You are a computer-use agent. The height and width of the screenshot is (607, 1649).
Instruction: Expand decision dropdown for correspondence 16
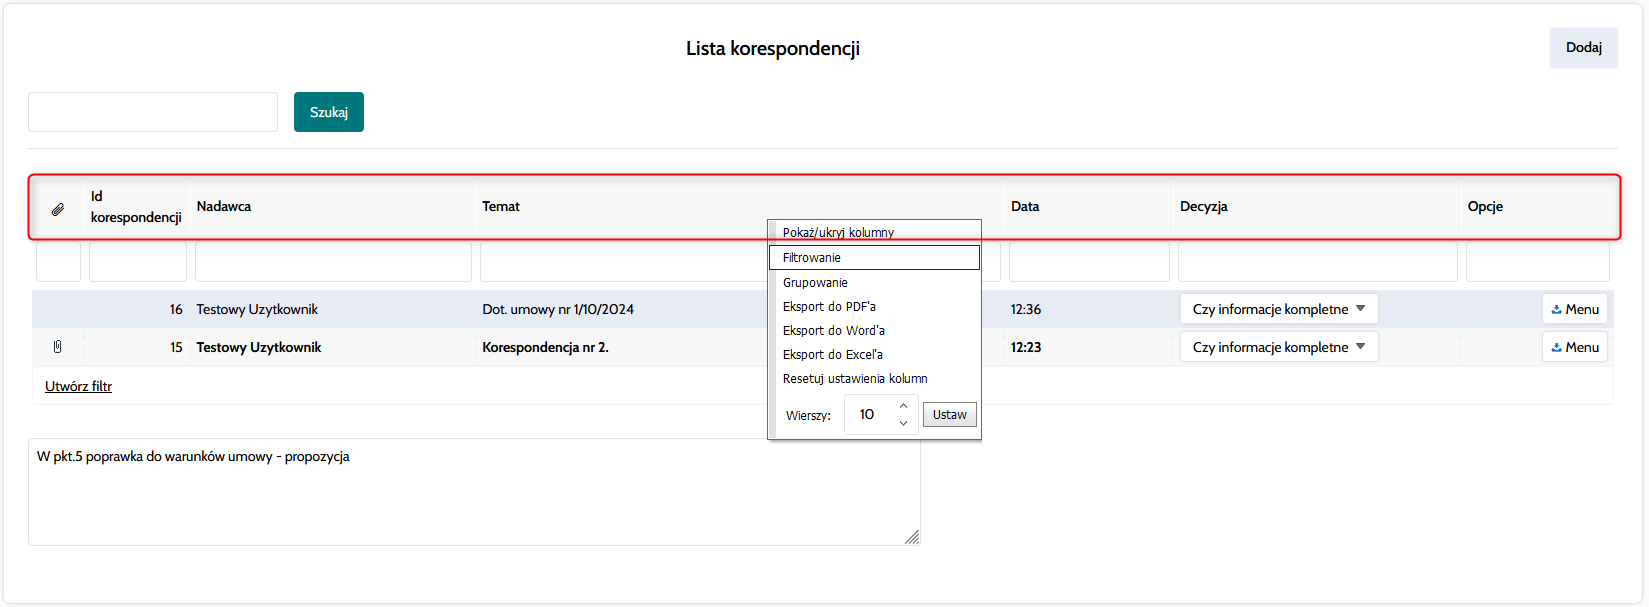(x=1278, y=309)
